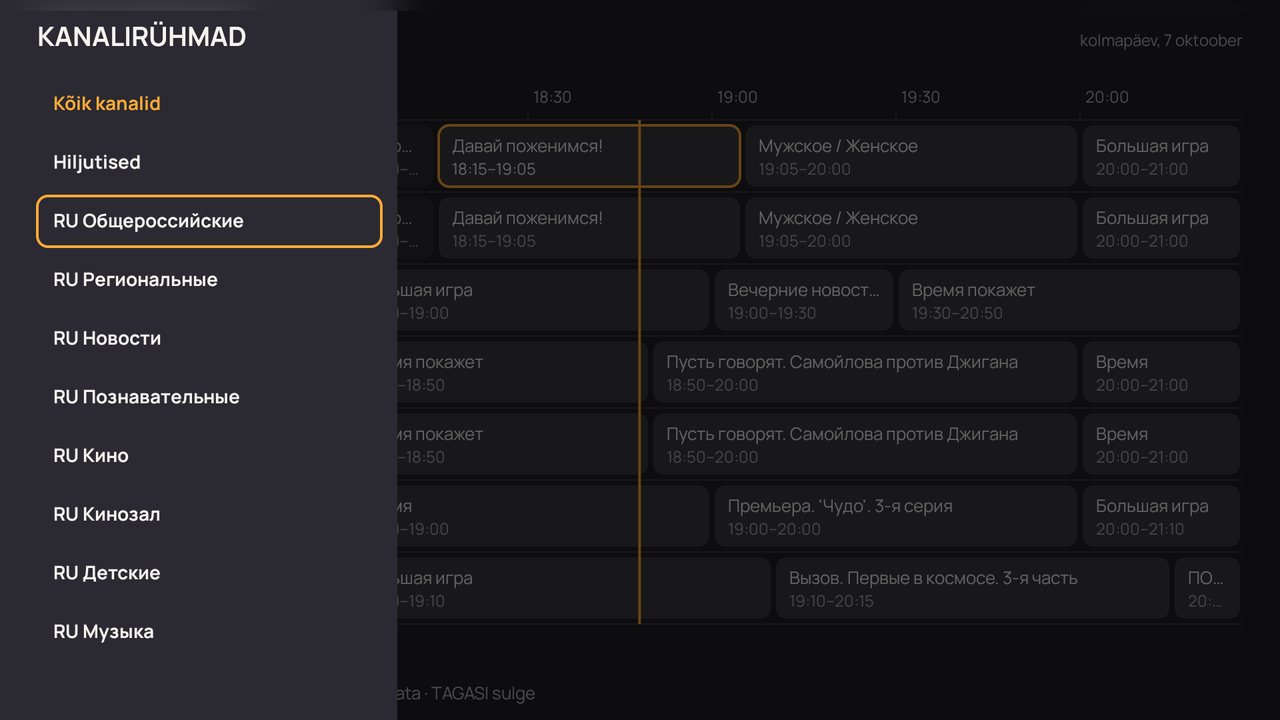The height and width of the screenshot is (720, 1280).
Task: Choose the RU Общероссийские group
Action: pos(208,221)
